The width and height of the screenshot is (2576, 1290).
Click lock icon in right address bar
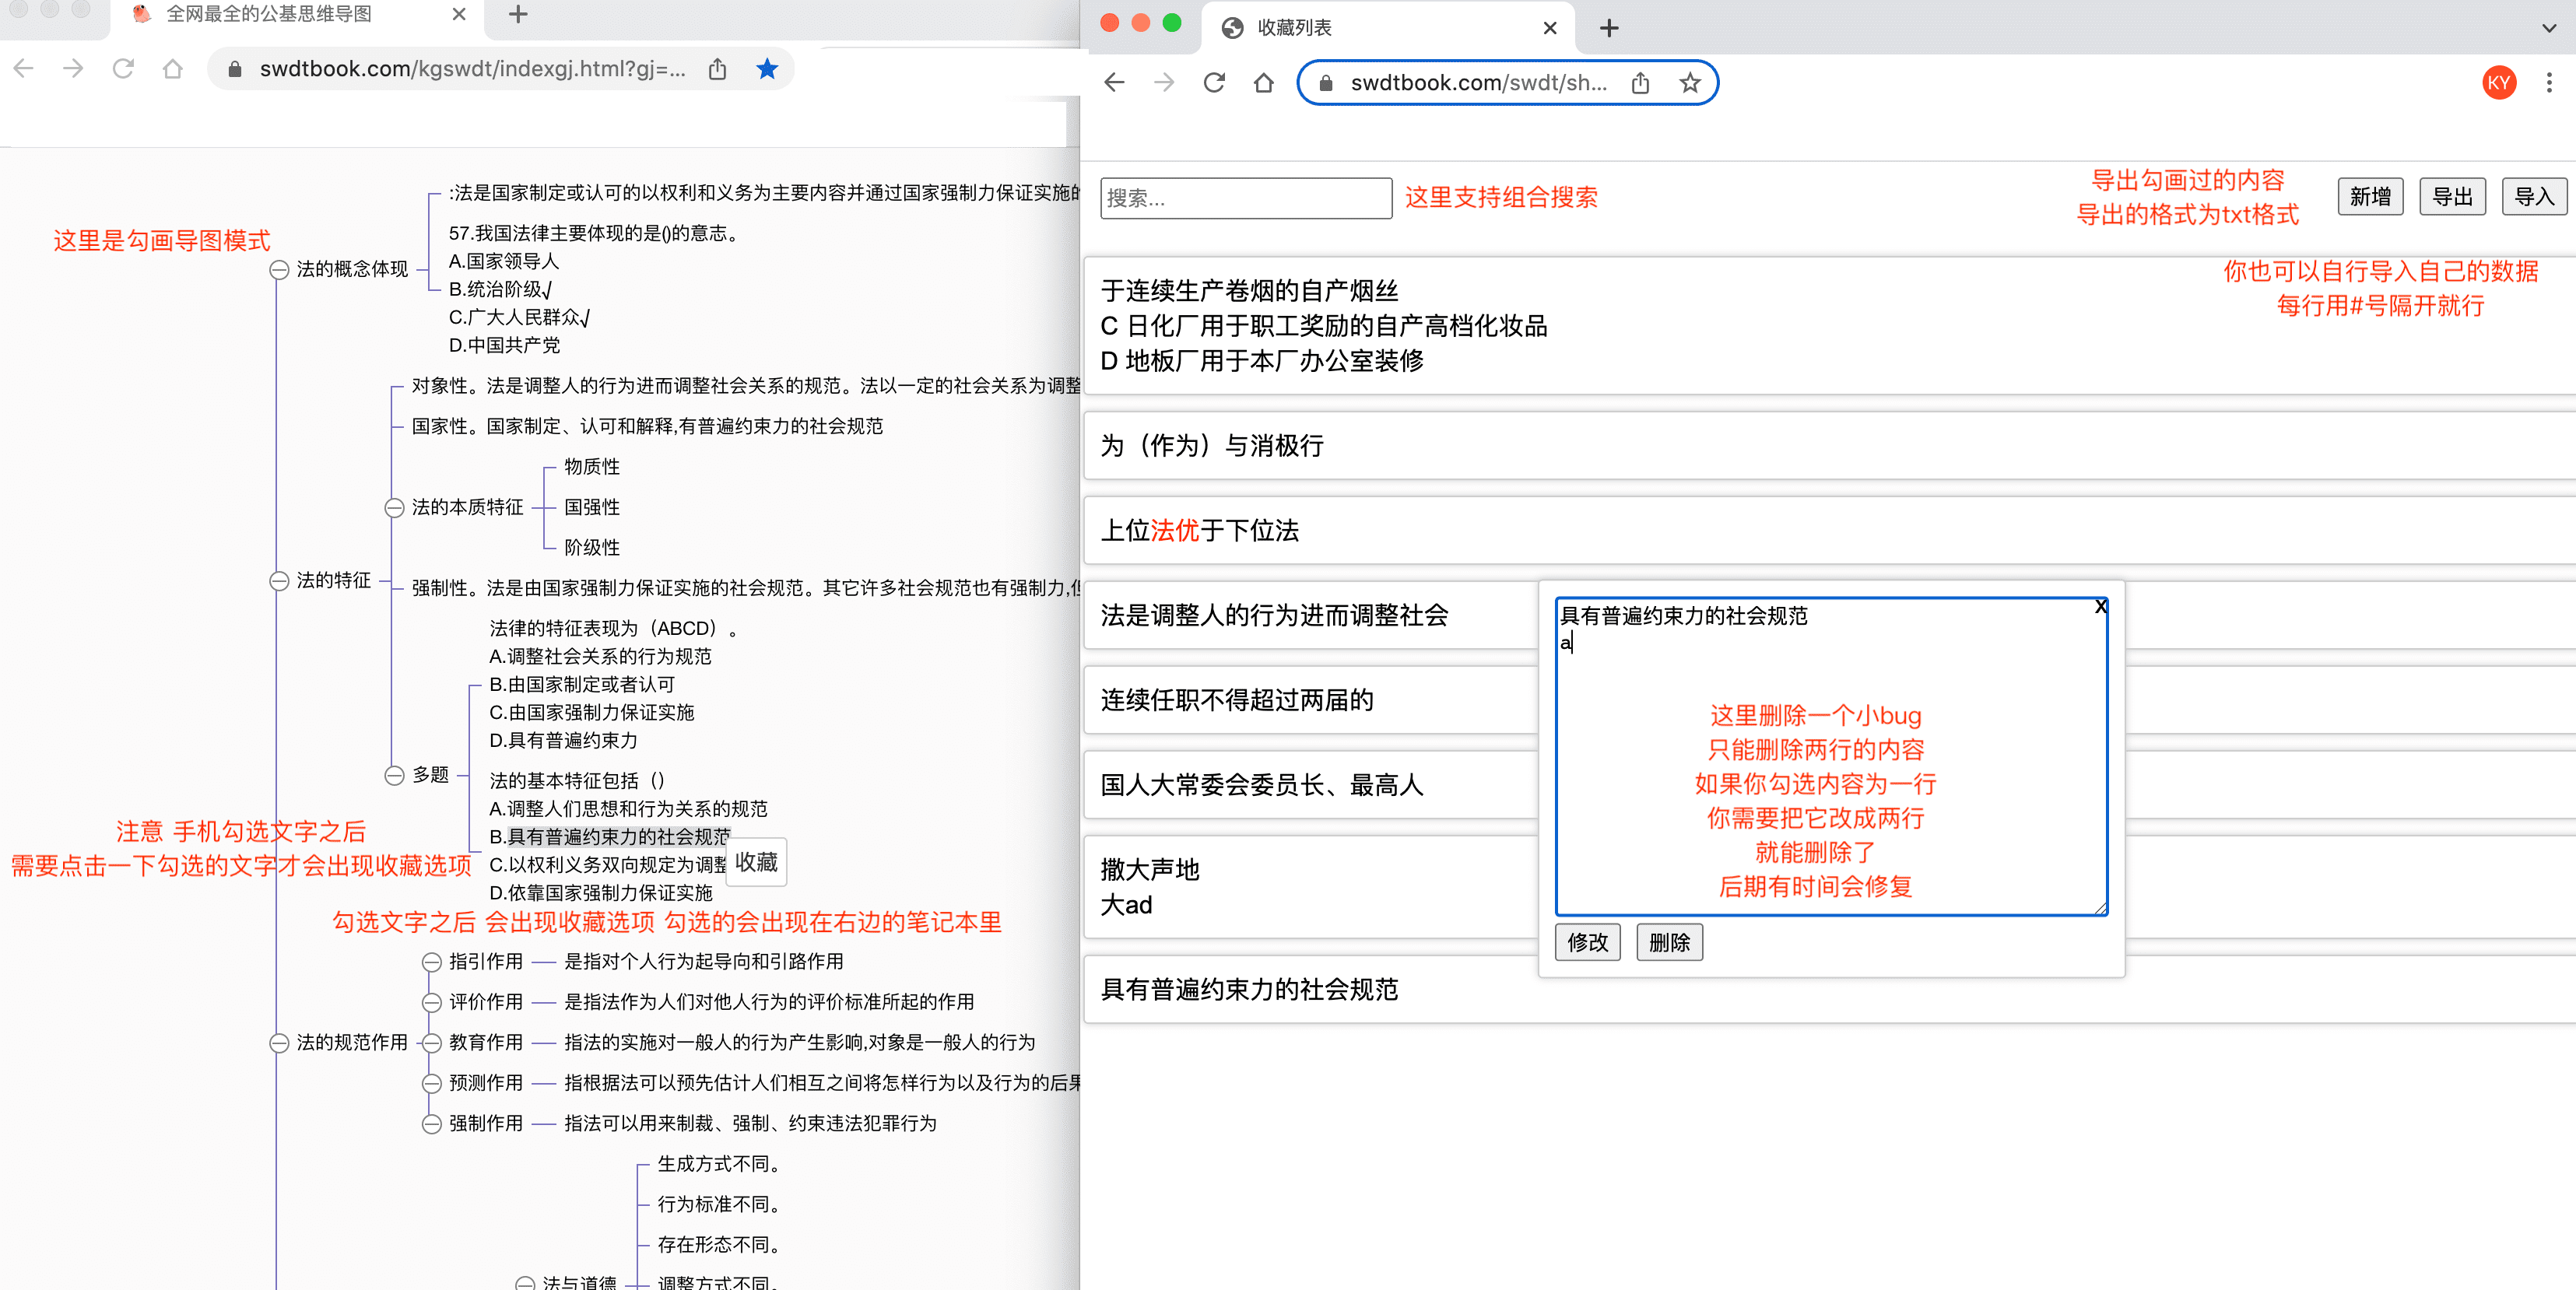[x=1326, y=83]
